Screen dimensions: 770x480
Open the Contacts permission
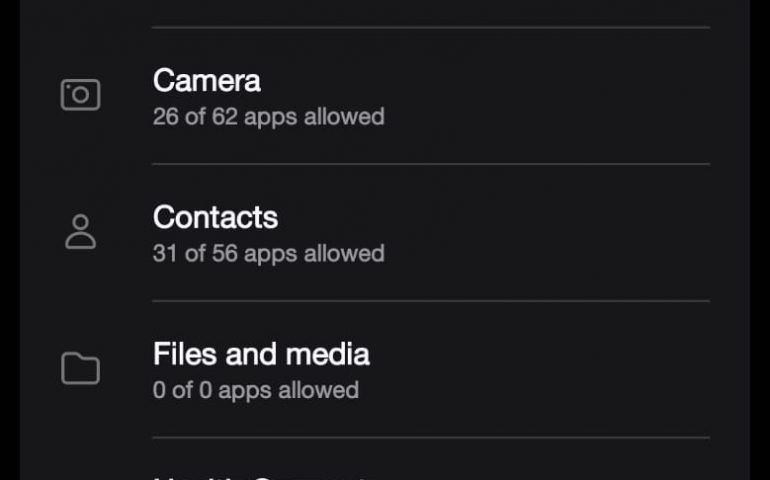tap(385, 232)
